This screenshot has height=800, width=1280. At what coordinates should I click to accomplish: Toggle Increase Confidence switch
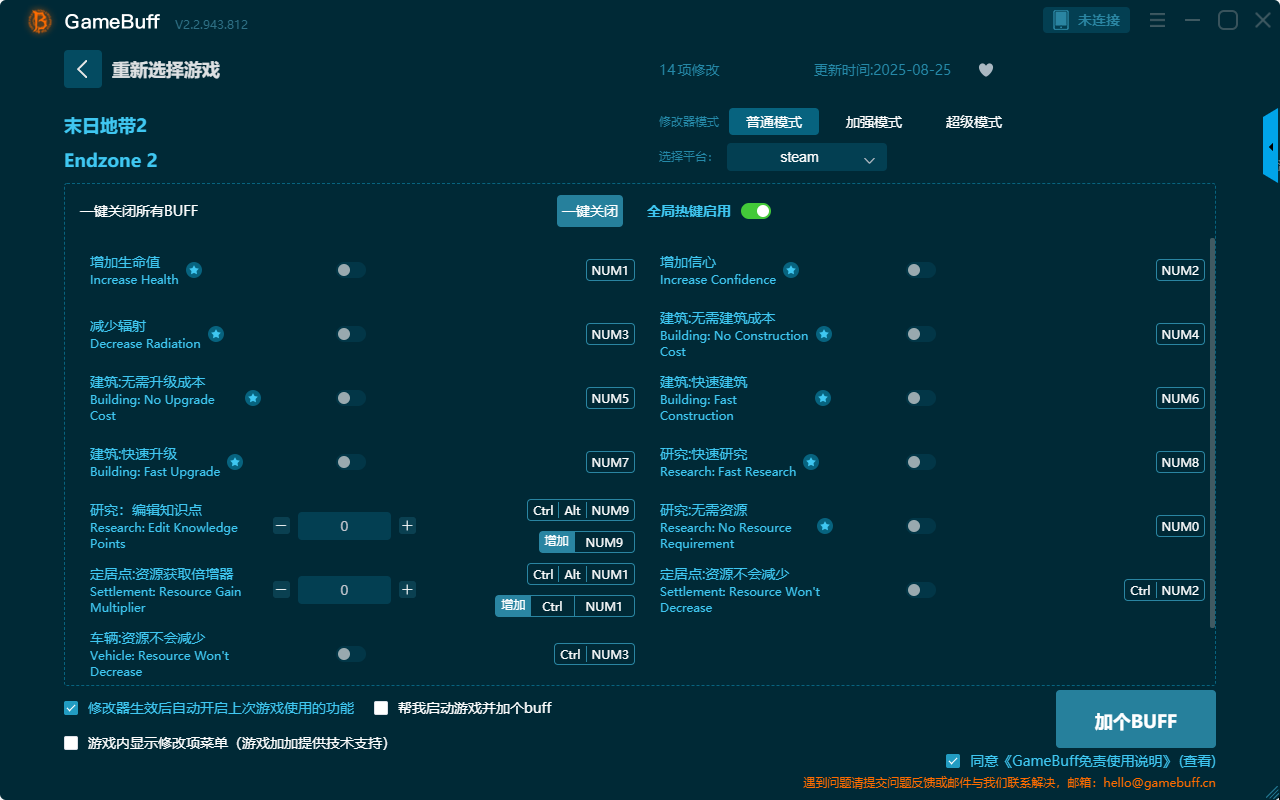point(921,270)
